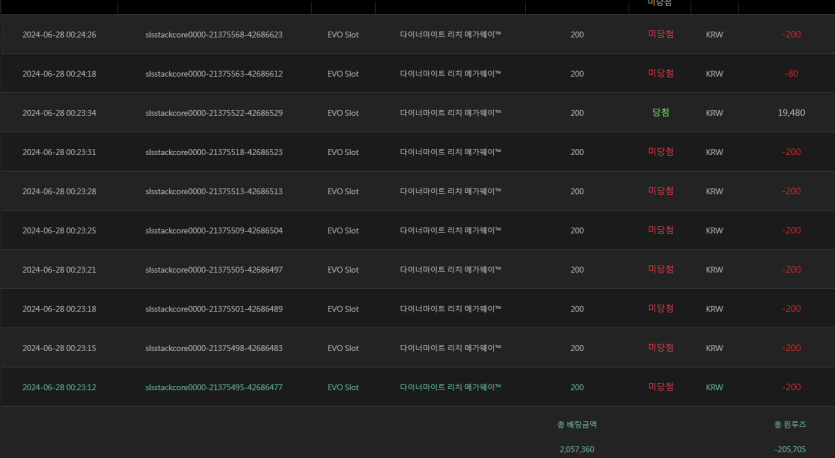Click timestamp 2024-06-28 00:23:21

[59, 270]
